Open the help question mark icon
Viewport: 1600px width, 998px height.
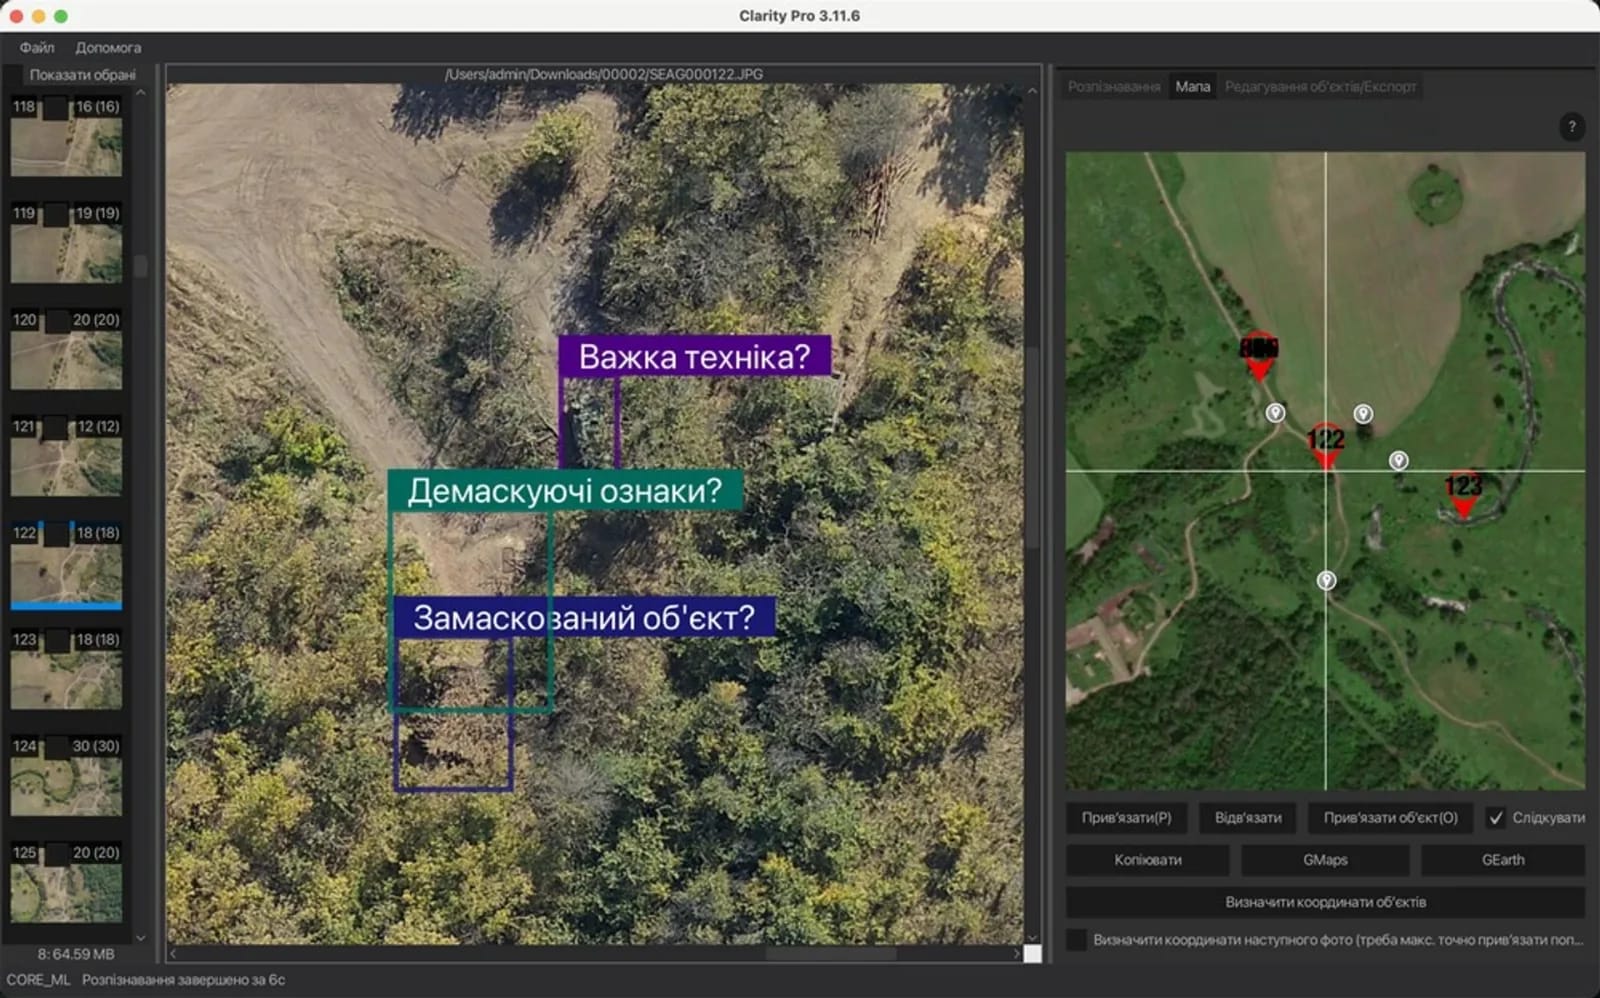[1573, 127]
